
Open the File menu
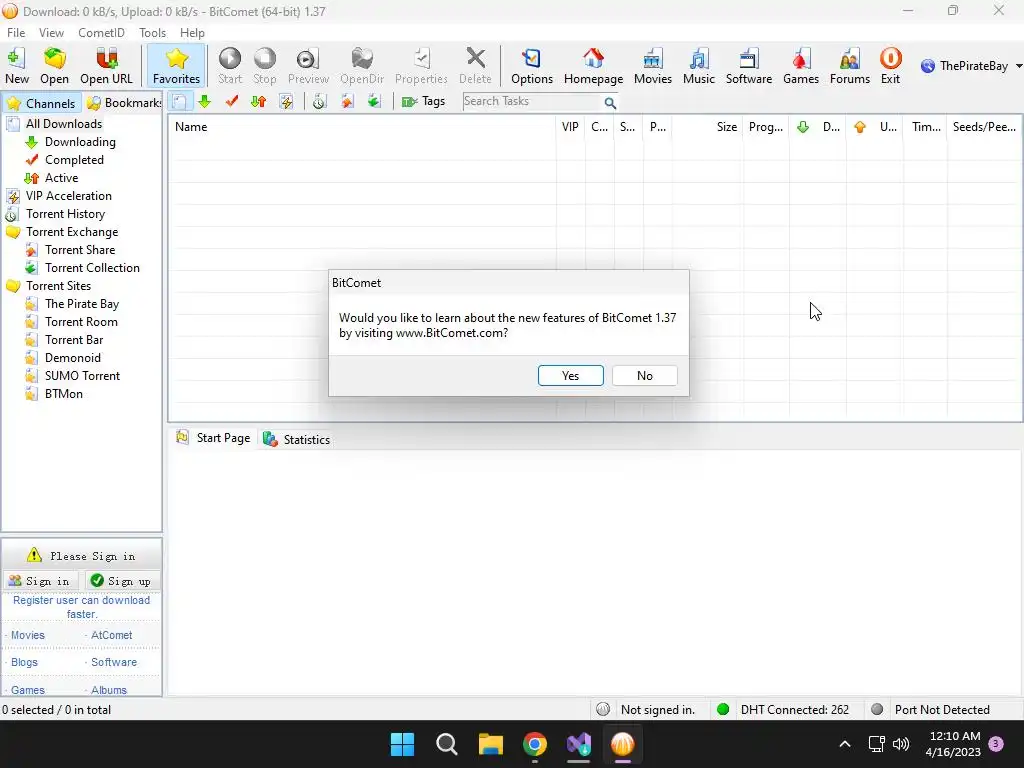[x=16, y=33]
